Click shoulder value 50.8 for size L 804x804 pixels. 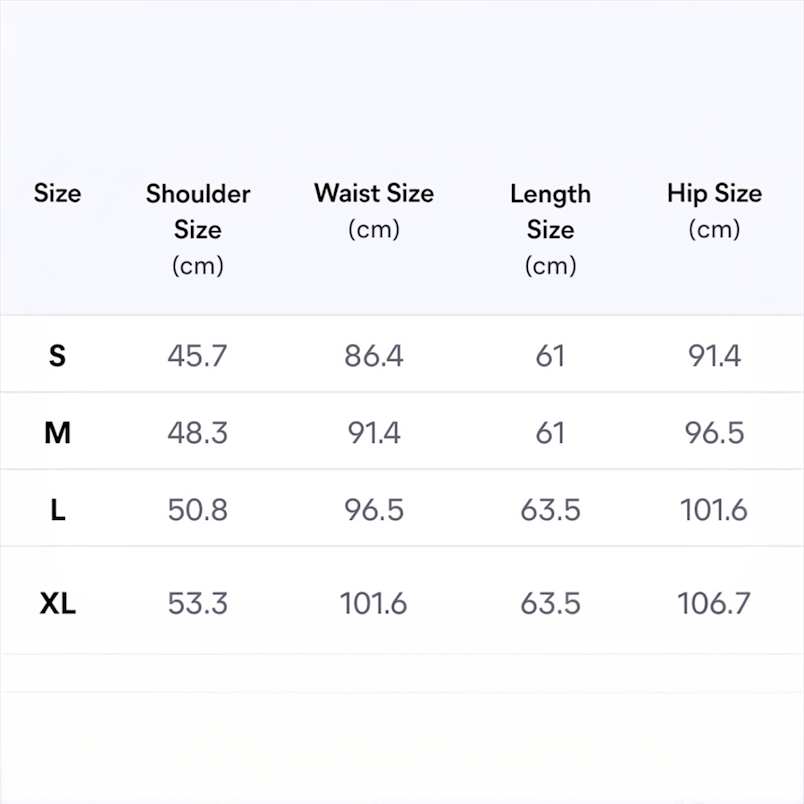coord(198,509)
